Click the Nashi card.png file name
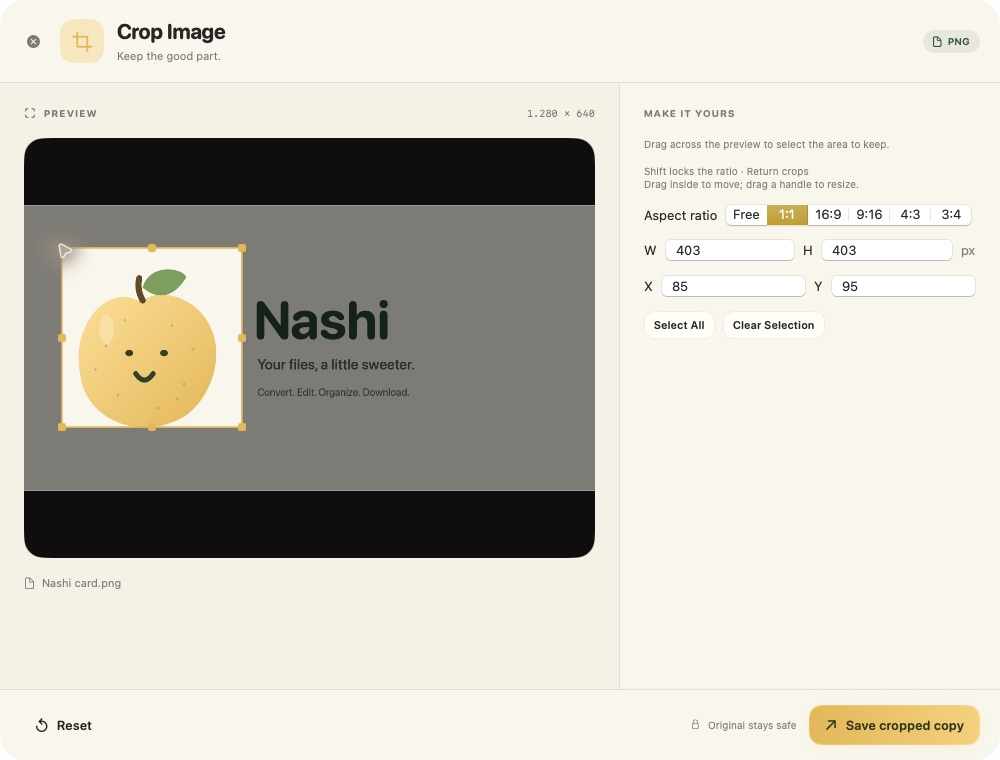This screenshot has height=760, width=1000. point(82,583)
